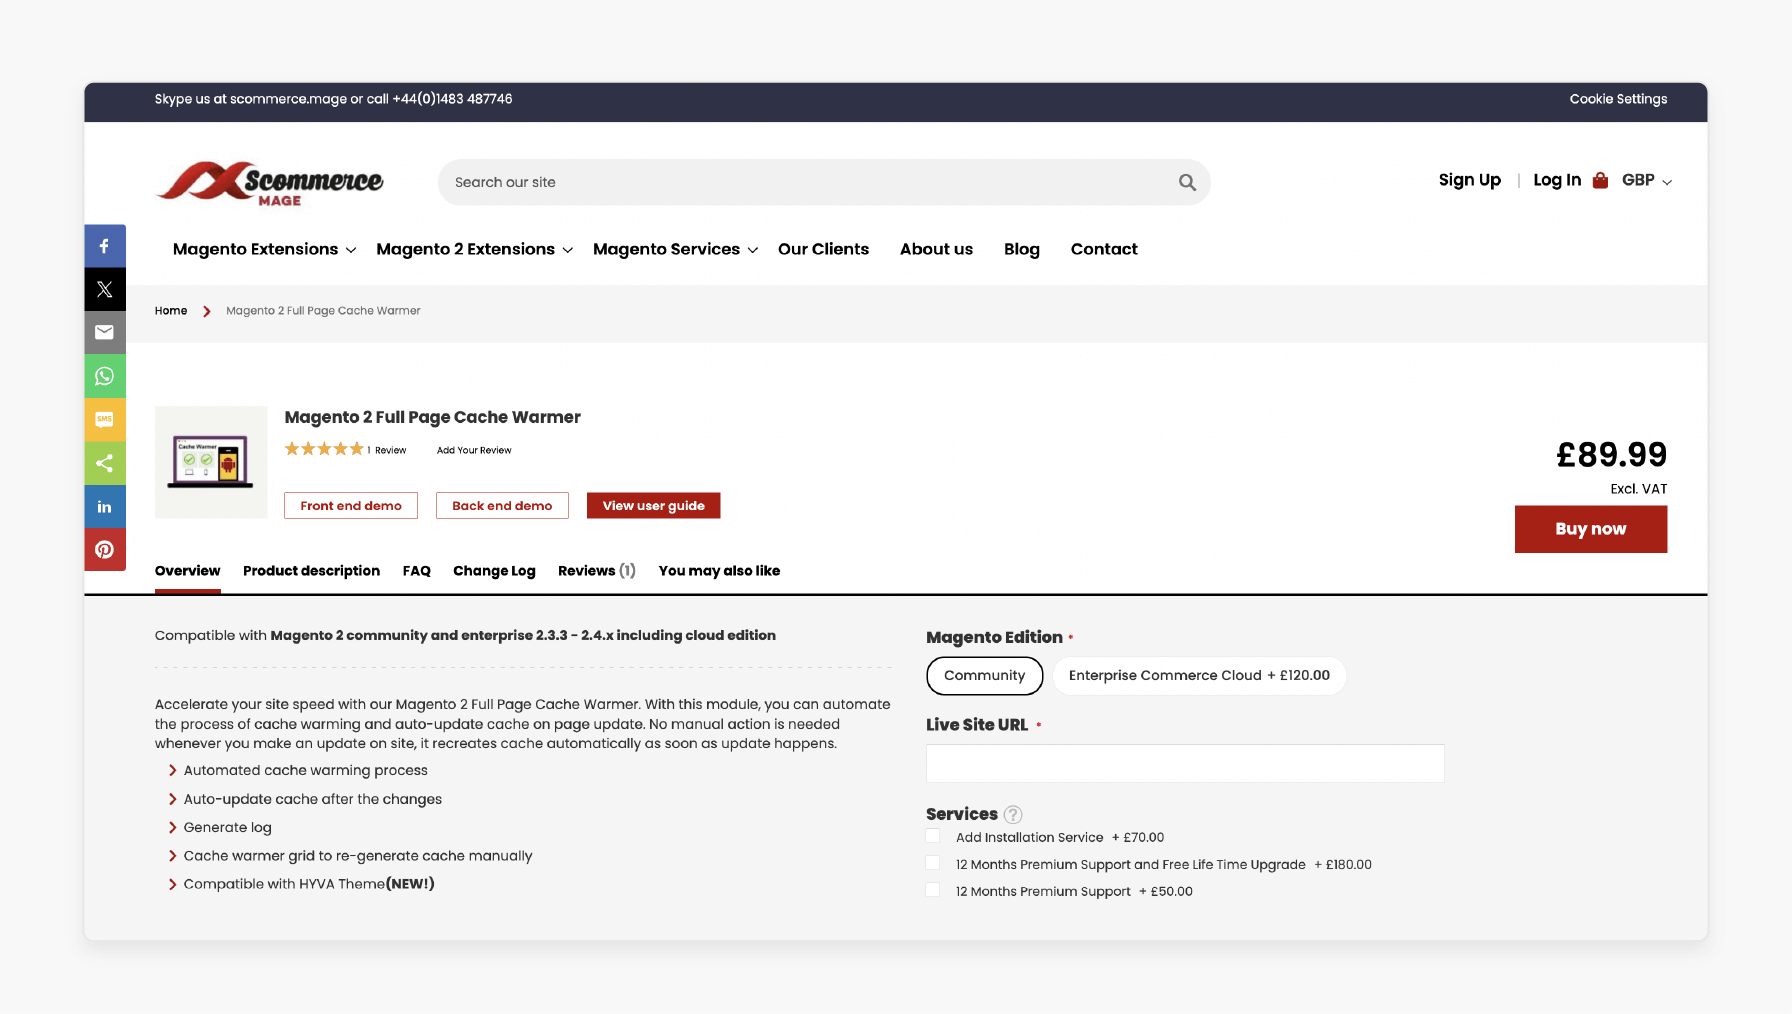Click the five-star rating stars
1792x1014 pixels.
pos(324,449)
